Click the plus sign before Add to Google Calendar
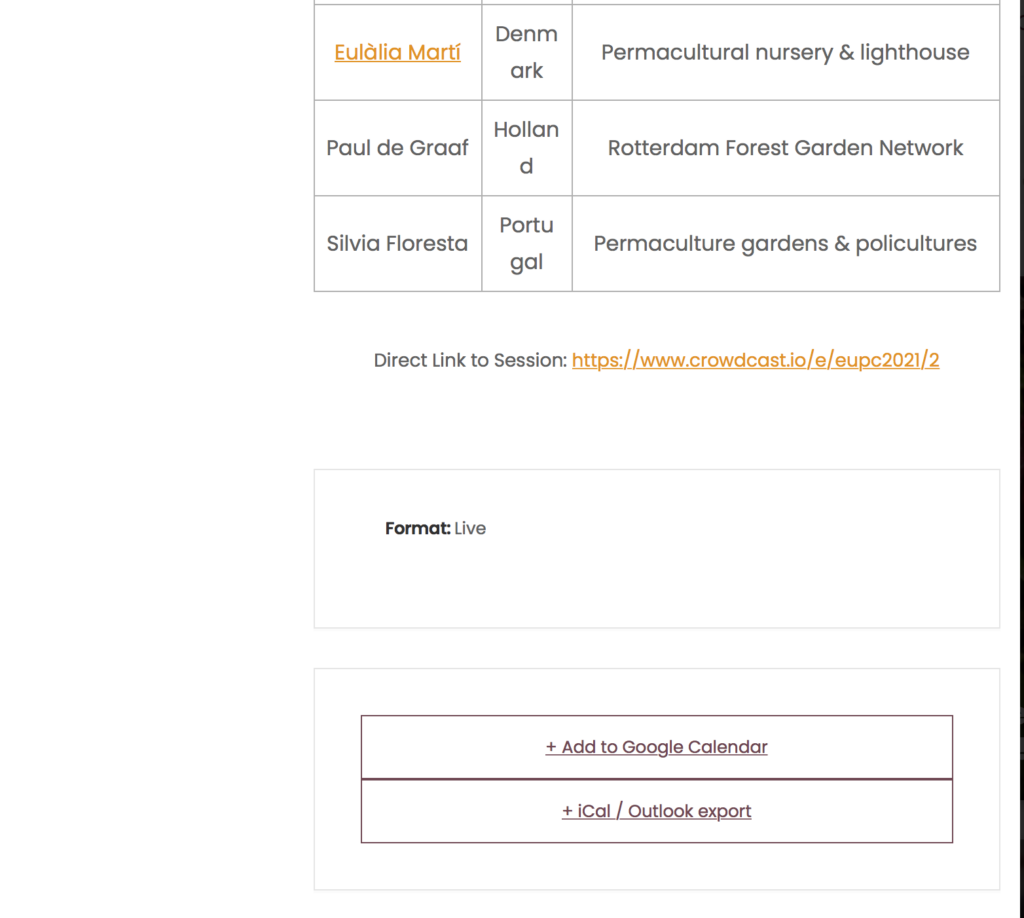1024x918 pixels. pyautogui.click(x=551, y=747)
